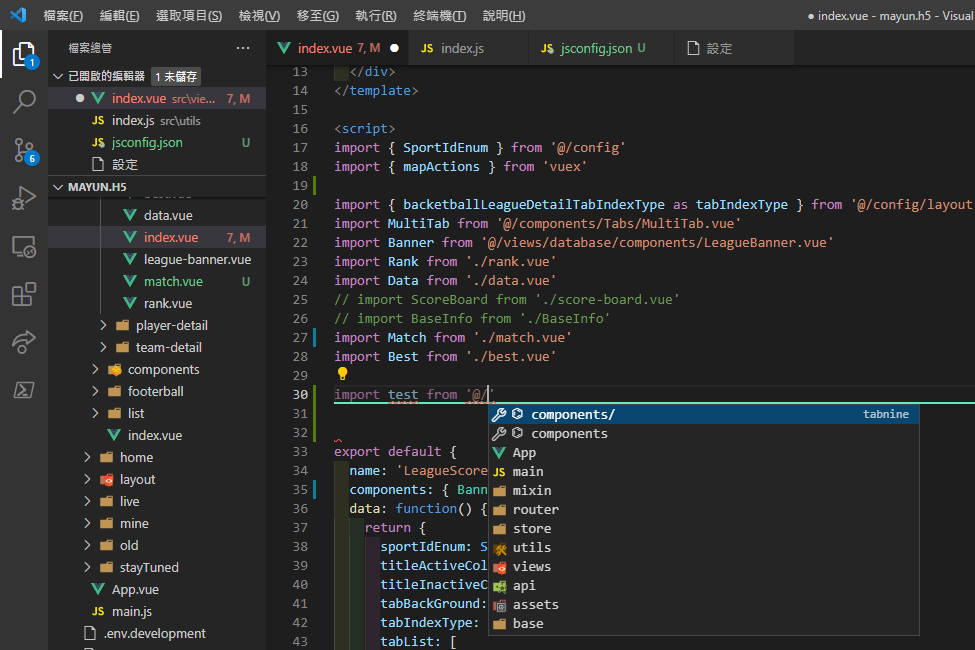Expand the components folder in tree
The width and height of the screenshot is (975, 650).
tap(163, 369)
